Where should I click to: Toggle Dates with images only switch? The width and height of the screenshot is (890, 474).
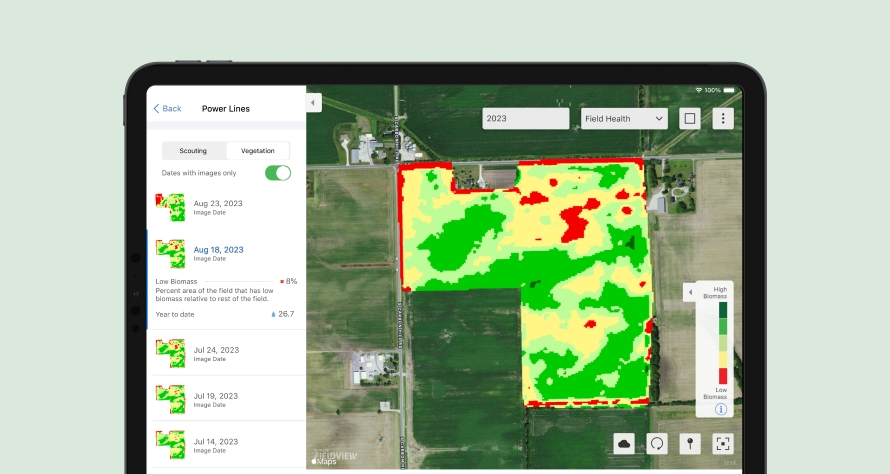[278, 173]
